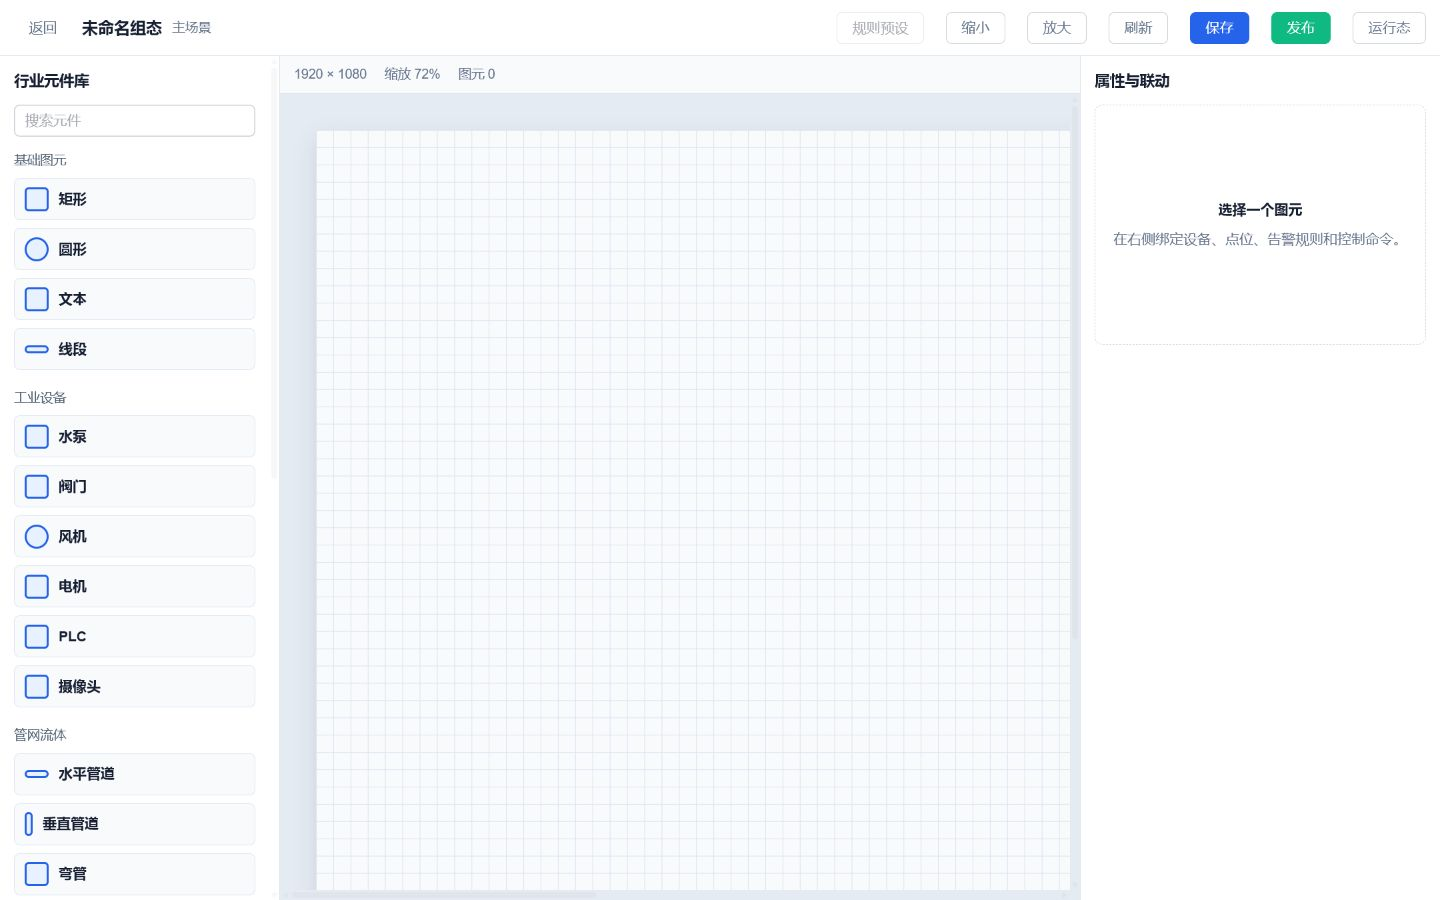The height and width of the screenshot is (900, 1440).
Task: Click the 搜索元件 search field
Action: pyautogui.click(x=134, y=121)
